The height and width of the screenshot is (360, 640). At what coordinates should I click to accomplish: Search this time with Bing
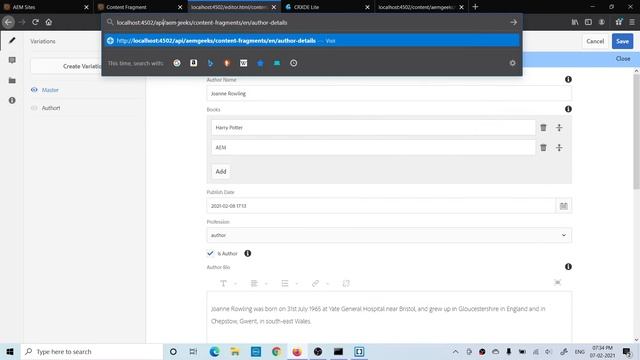210,63
